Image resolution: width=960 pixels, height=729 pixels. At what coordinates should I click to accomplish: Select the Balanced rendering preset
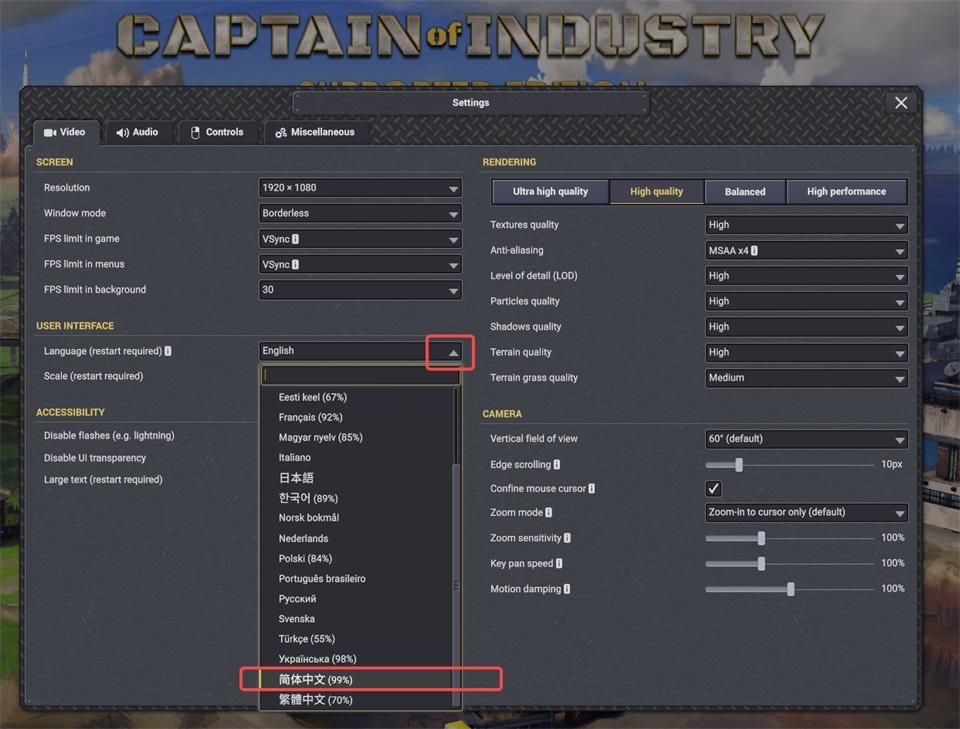(745, 192)
